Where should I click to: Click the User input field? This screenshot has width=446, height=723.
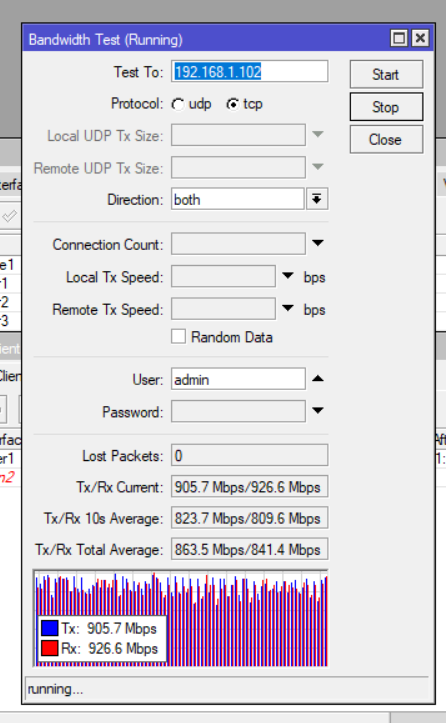[x=238, y=379]
